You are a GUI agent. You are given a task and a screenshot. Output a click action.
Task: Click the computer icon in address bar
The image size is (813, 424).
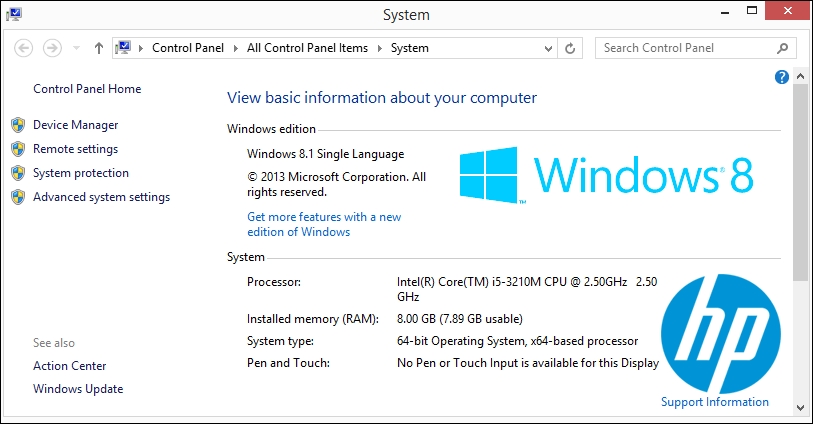tap(123, 48)
